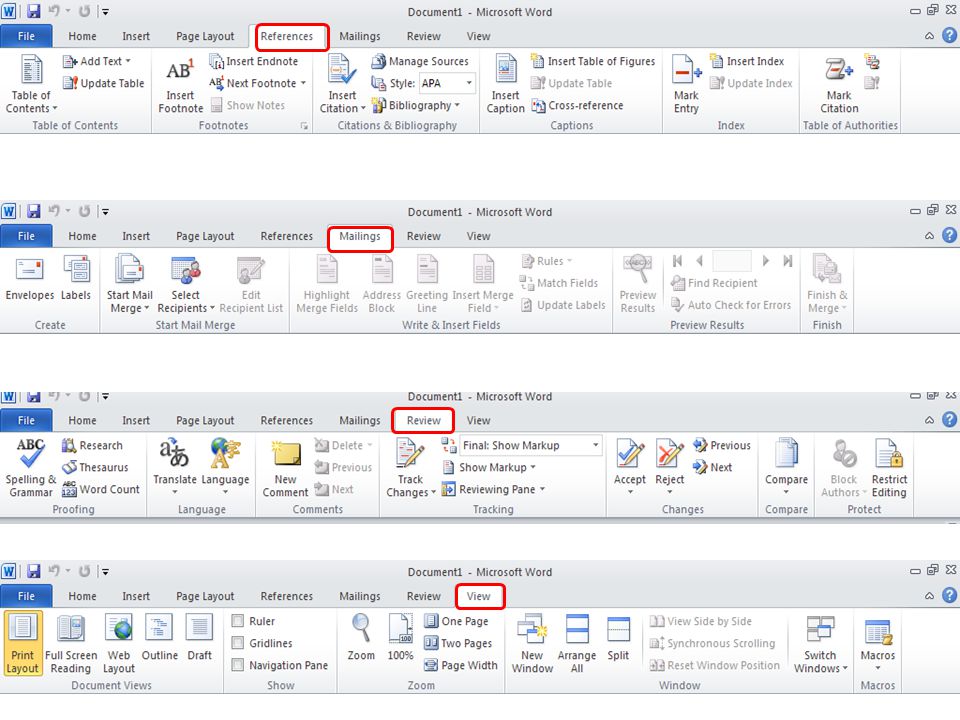Open the Macros button
This screenshot has height=720, width=960.
click(x=877, y=643)
